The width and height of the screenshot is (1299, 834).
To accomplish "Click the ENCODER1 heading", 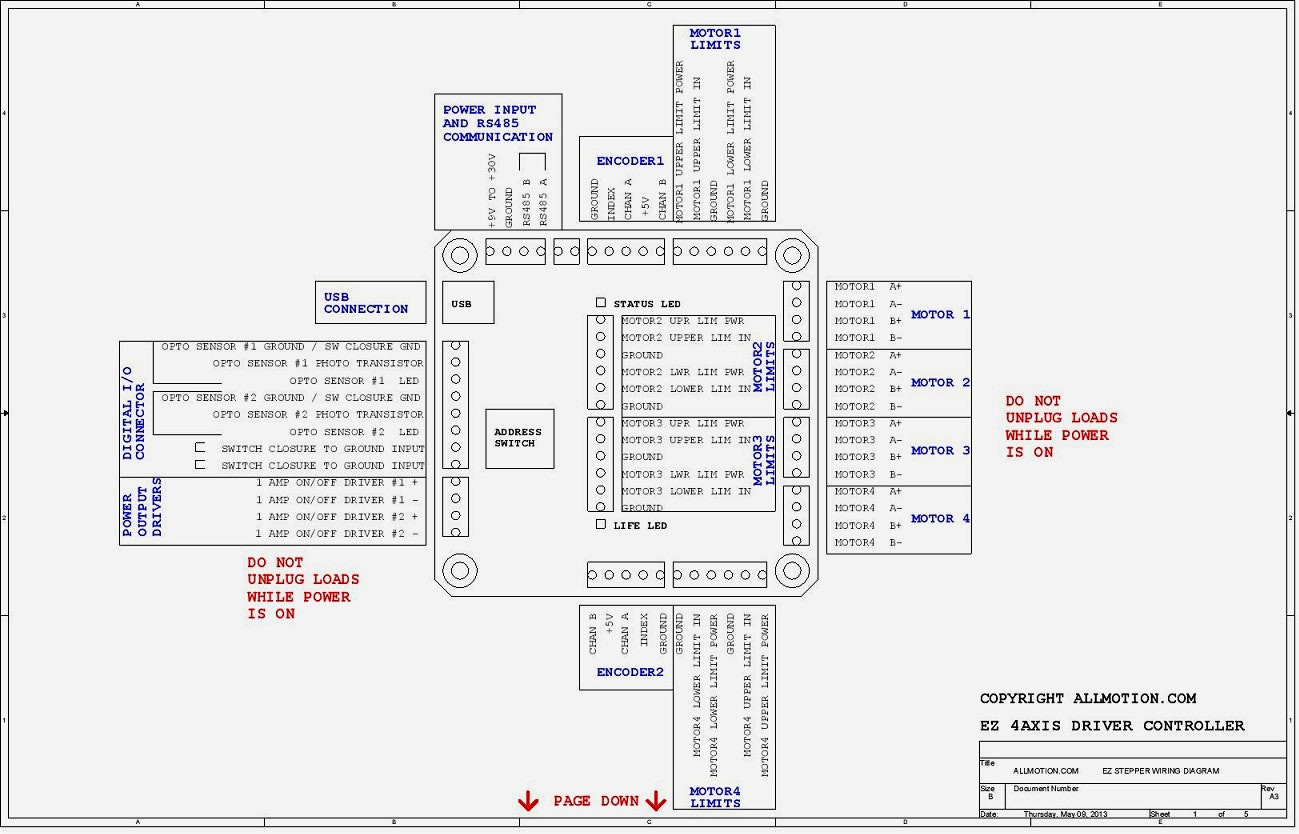I will tap(630, 161).
